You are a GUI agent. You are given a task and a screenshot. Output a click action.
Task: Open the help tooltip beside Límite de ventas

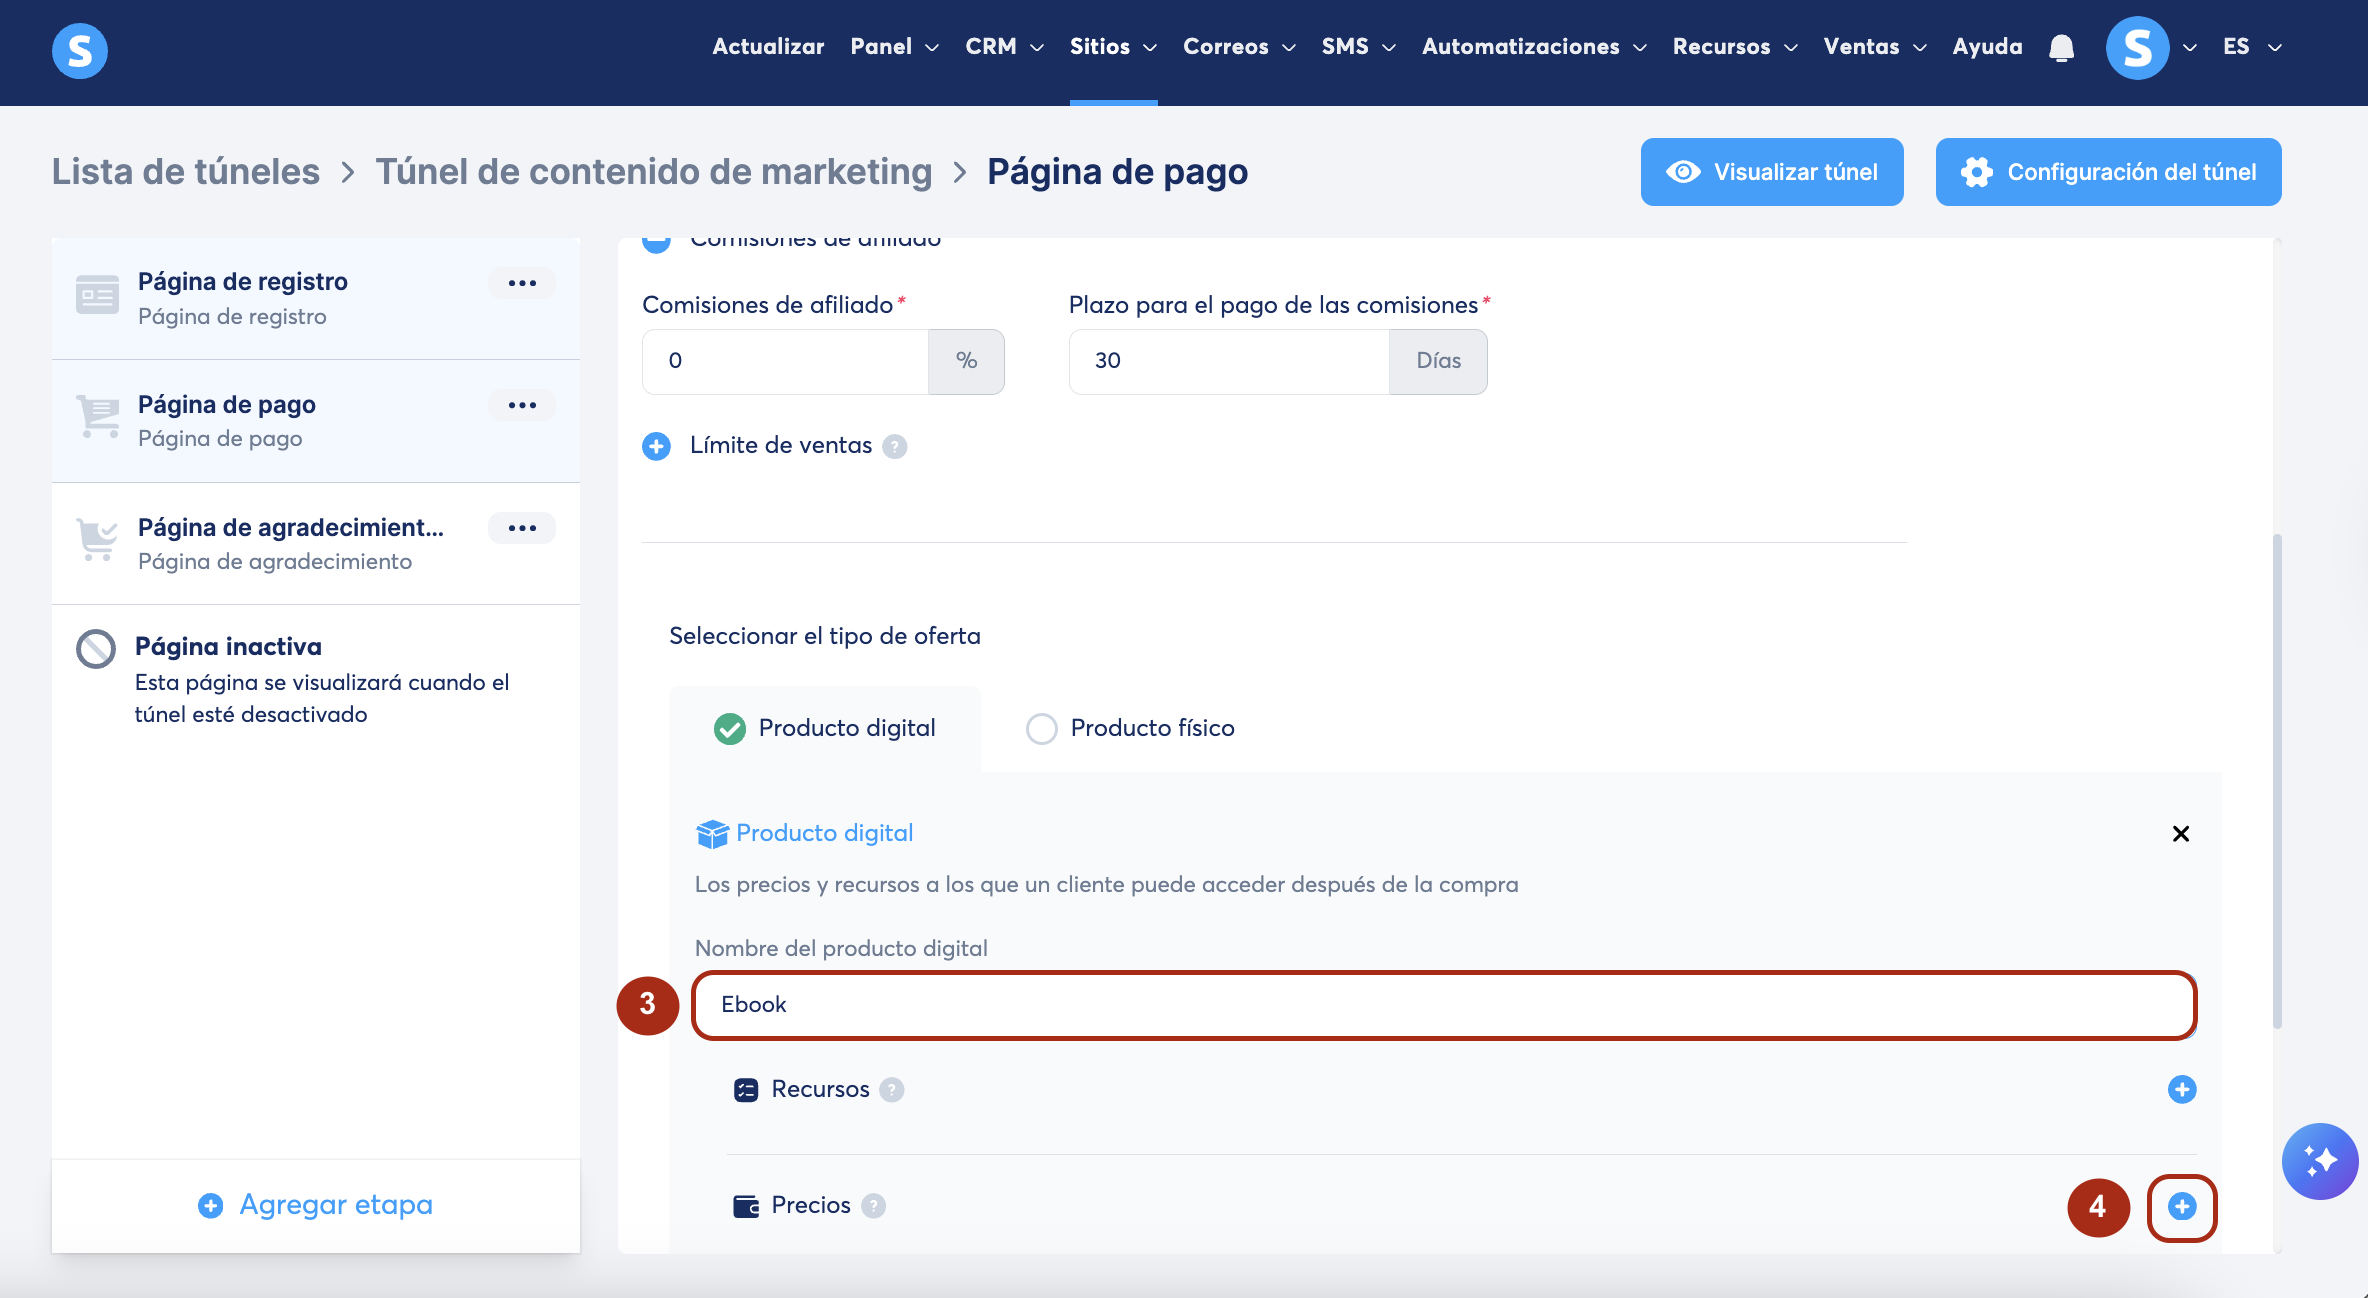point(895,447)
